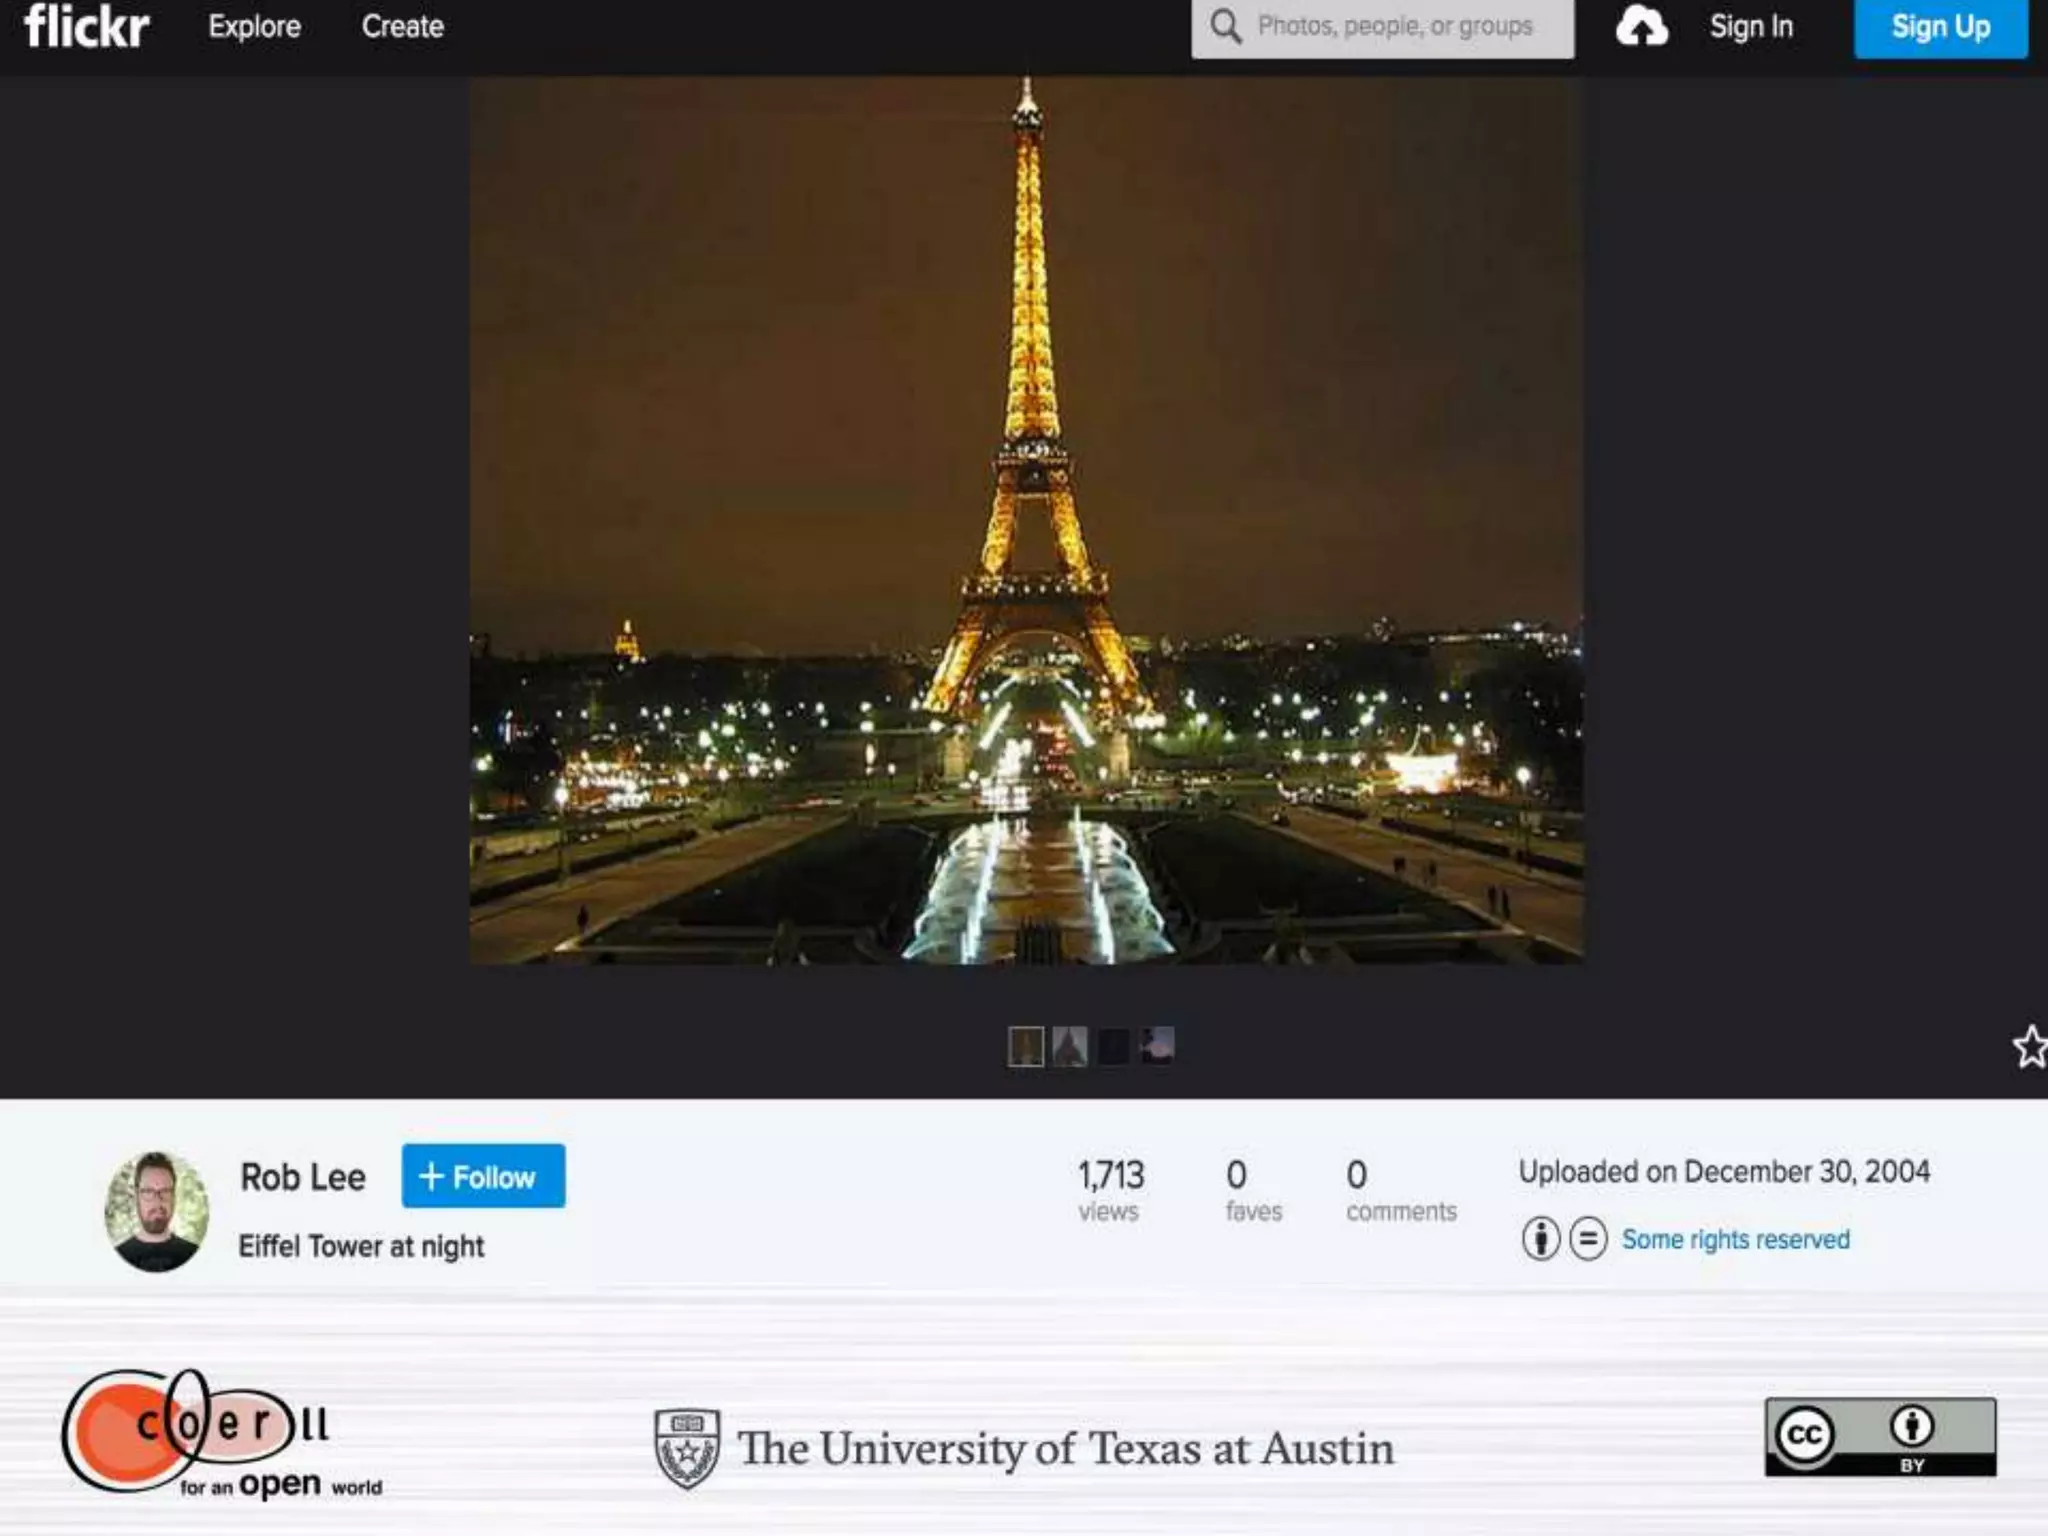Click the no-derivatives license icon

click(x=1588, y=1239)
